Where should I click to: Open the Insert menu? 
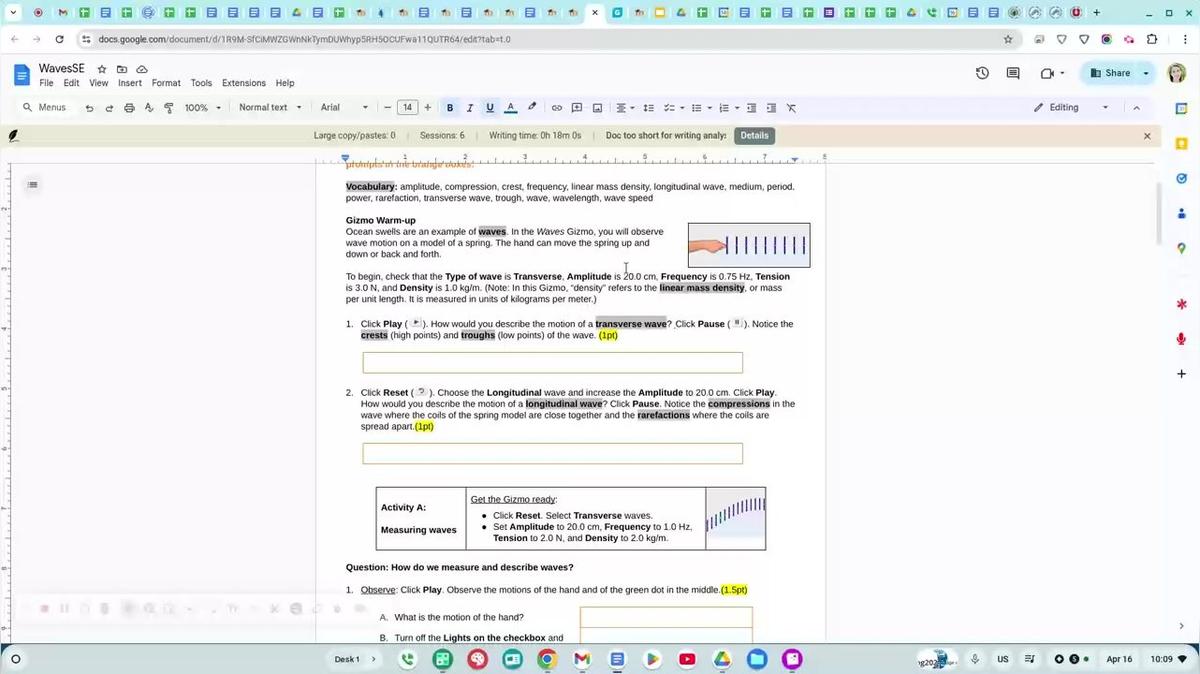tap(130, 83)
